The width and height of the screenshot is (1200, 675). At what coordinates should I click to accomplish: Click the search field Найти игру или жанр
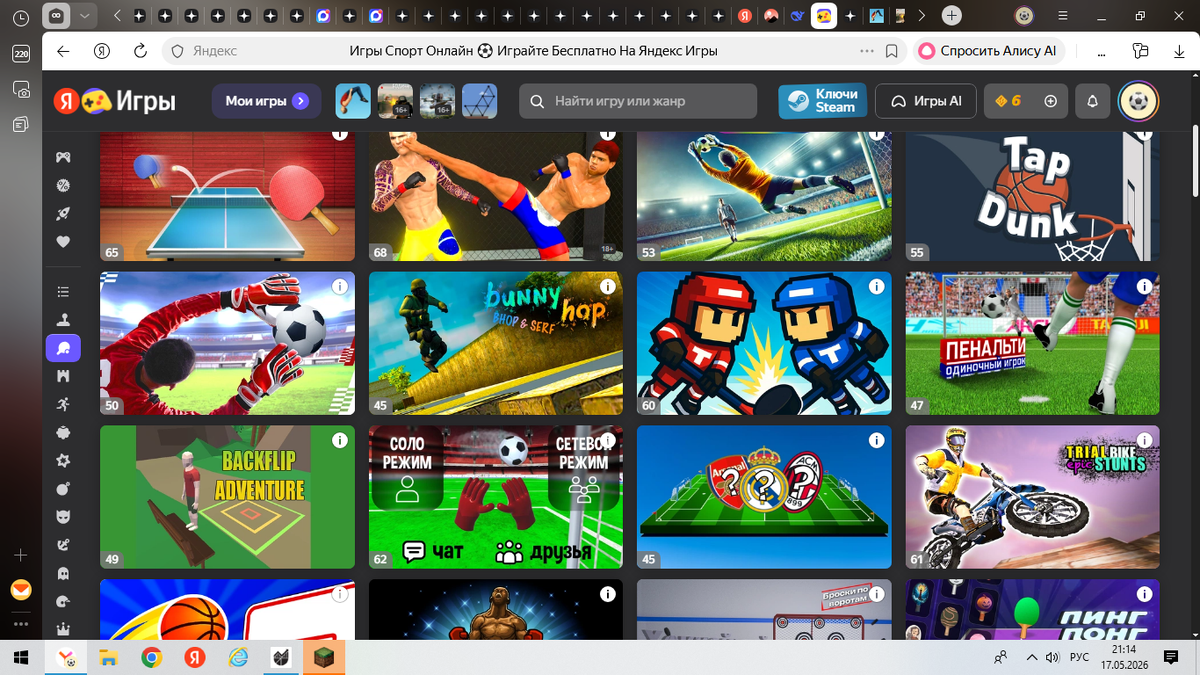pyautogui.click(x=638, y=101)
